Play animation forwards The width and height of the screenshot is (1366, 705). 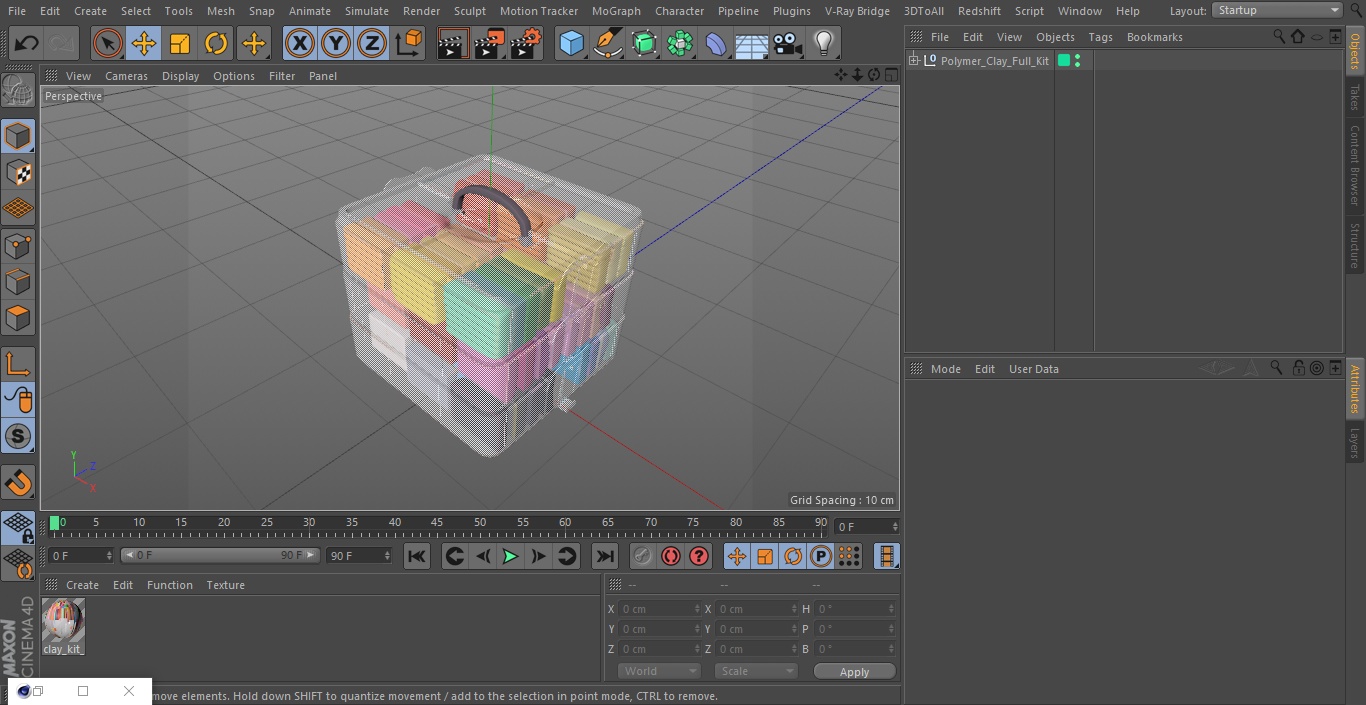click(510, 556)
